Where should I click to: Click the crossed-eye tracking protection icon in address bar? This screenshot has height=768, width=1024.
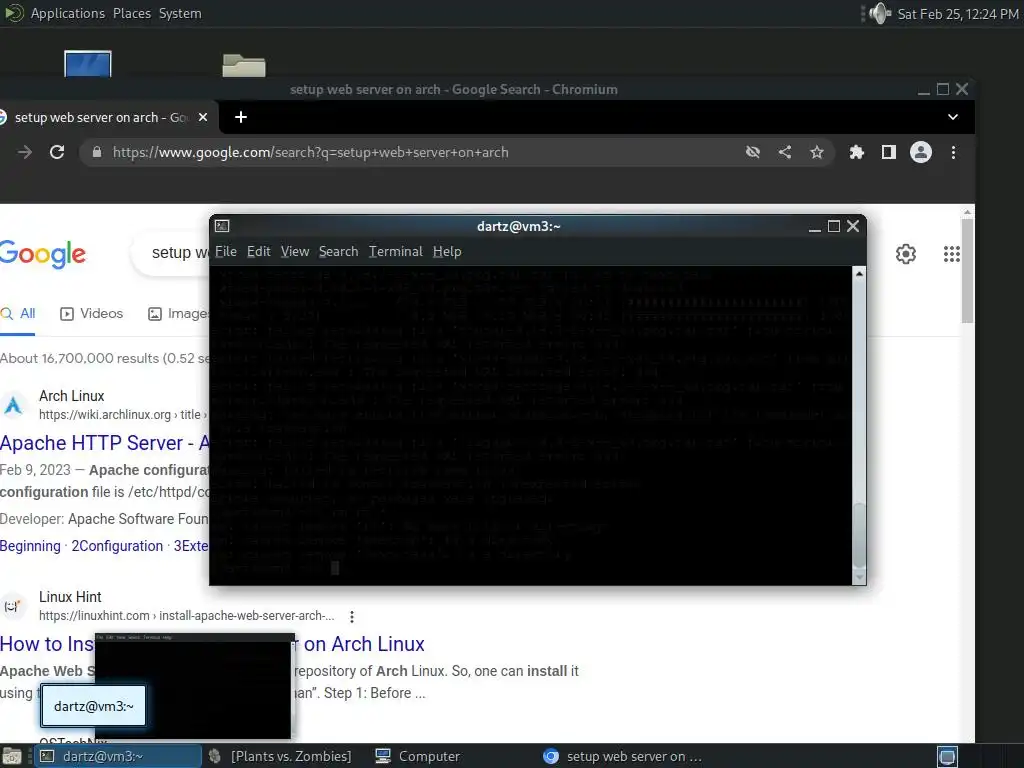(752, 152)
